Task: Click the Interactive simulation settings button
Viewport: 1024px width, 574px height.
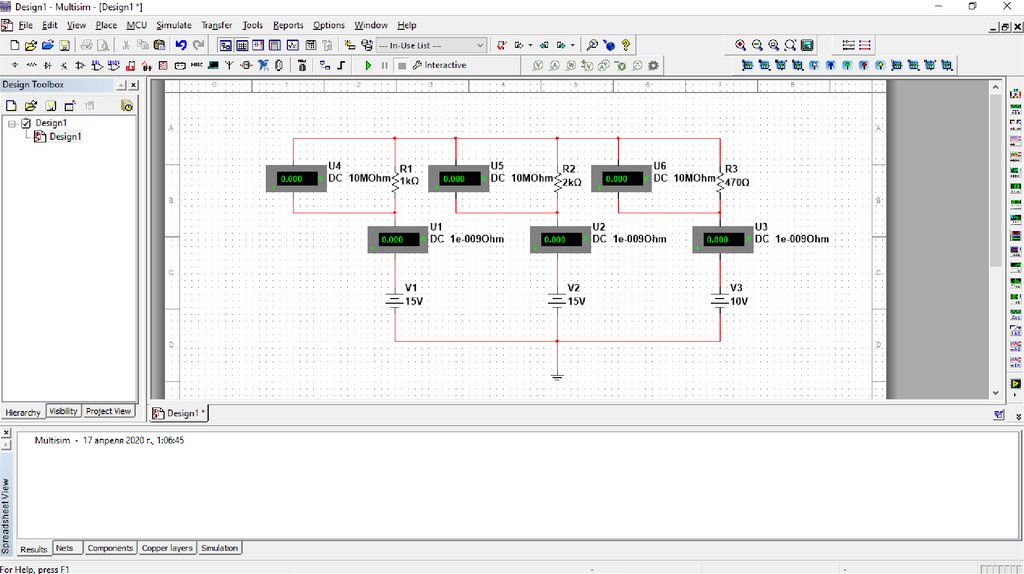Action: (x=440, y=65)
